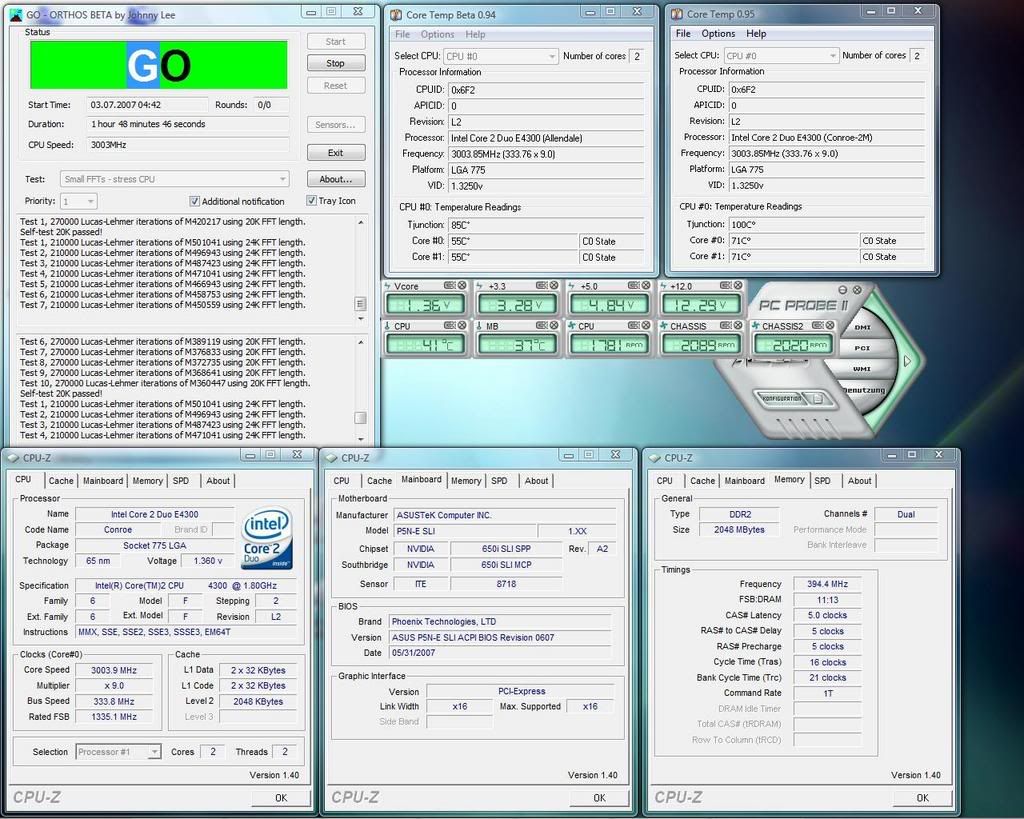The image size is (1024, 819).
Task: Open settings icon on the CHASSIS fan panel
Action: [726, 325]
